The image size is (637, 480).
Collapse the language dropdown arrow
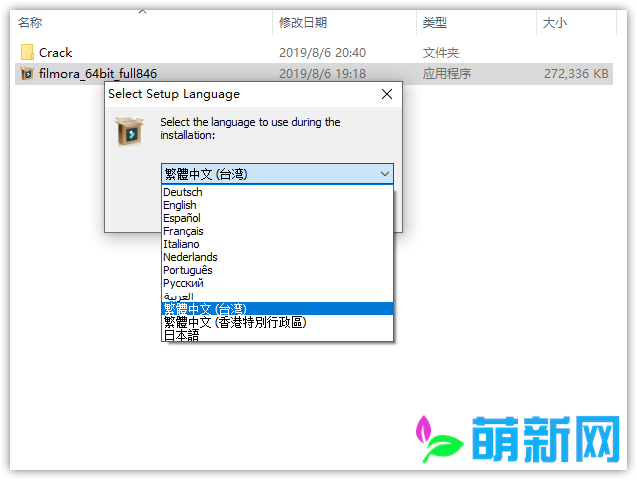(x=384, y=174)
